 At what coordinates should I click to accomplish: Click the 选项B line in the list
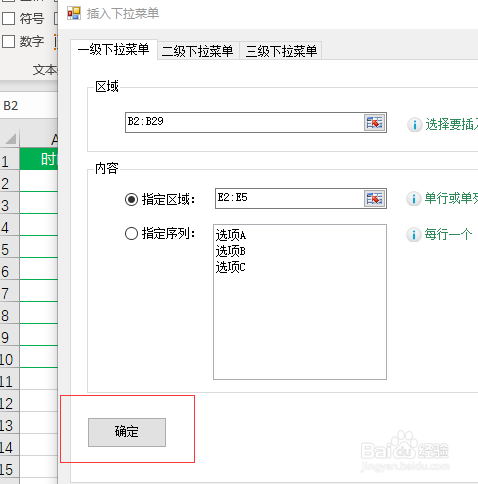click(231, 251)
